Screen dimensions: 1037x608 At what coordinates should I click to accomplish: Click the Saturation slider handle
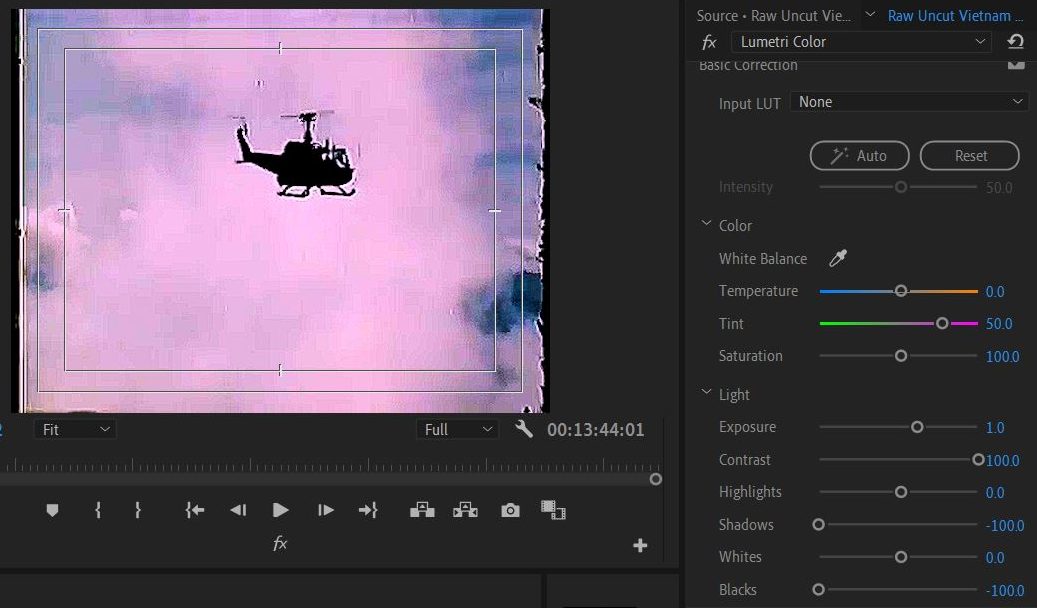[x=901, y=356]
